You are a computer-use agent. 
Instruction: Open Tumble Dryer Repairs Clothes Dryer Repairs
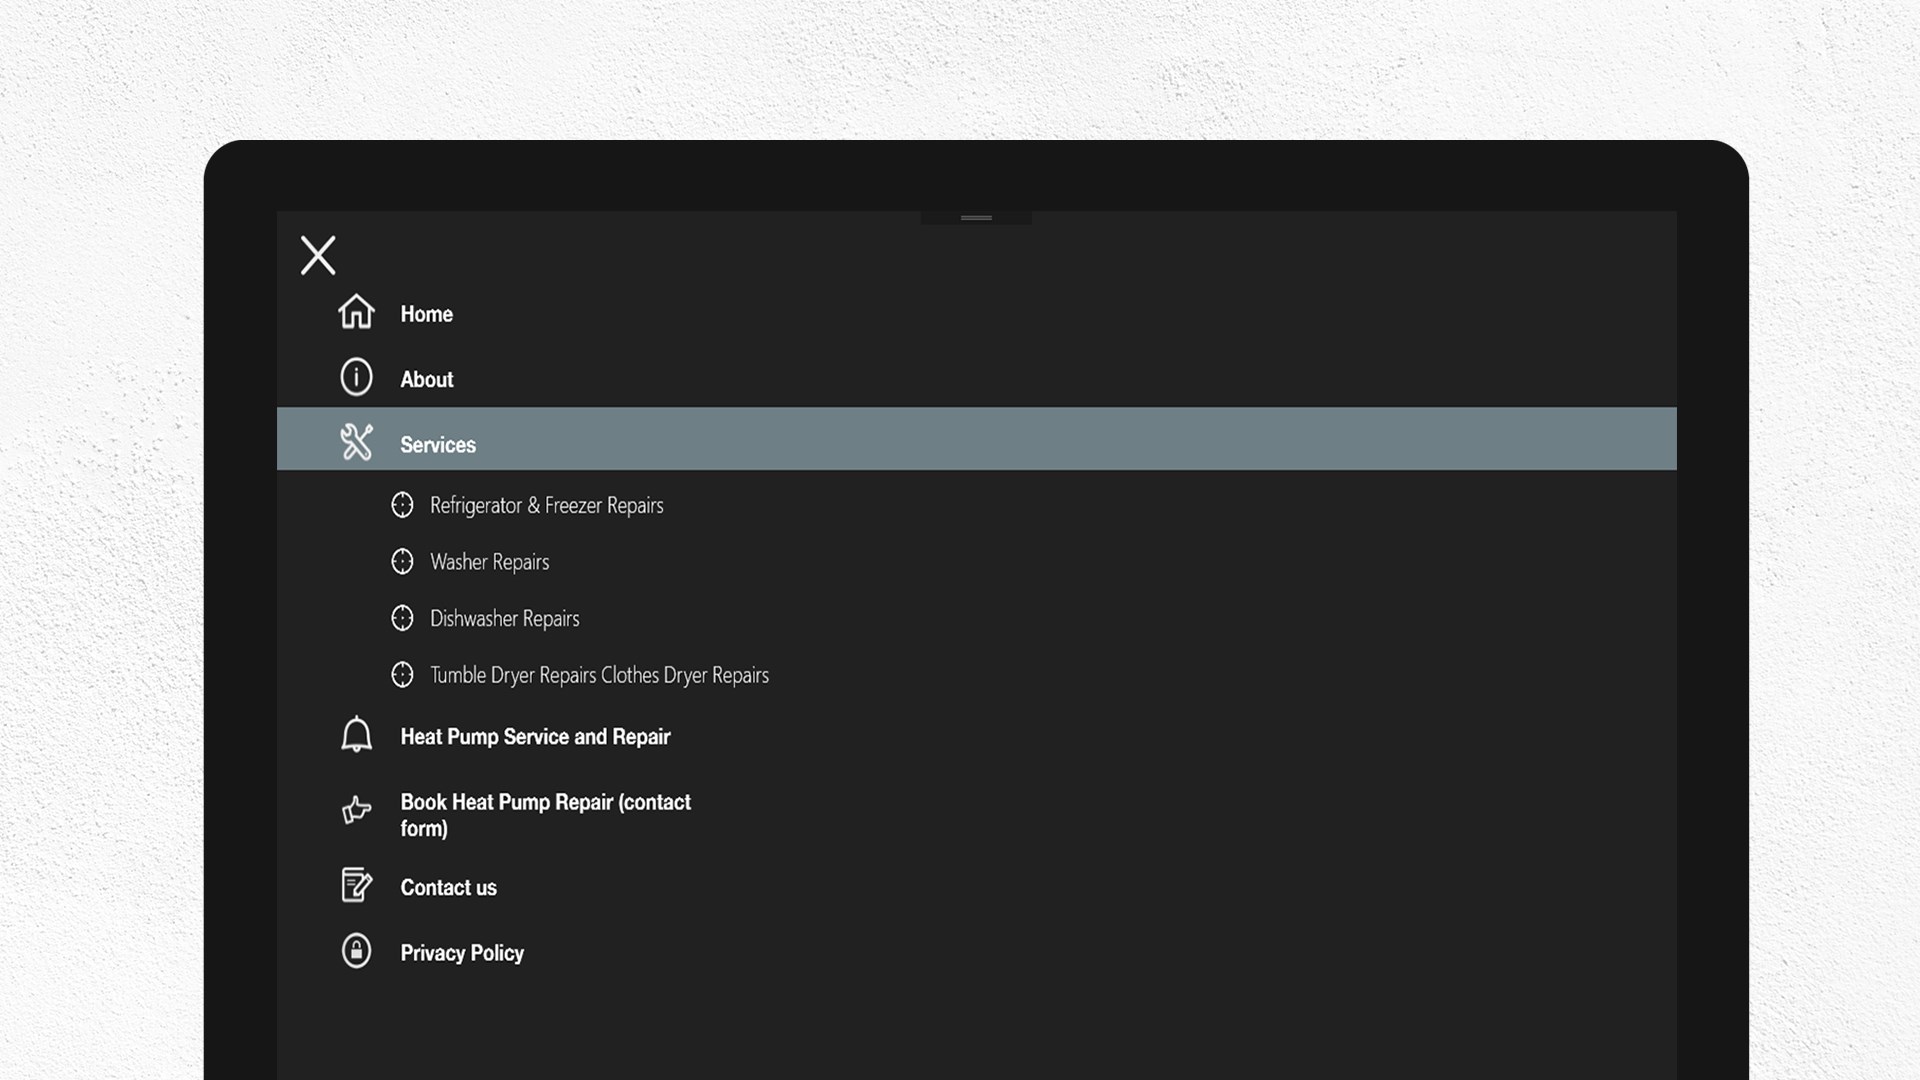click(x=599, y=676)
